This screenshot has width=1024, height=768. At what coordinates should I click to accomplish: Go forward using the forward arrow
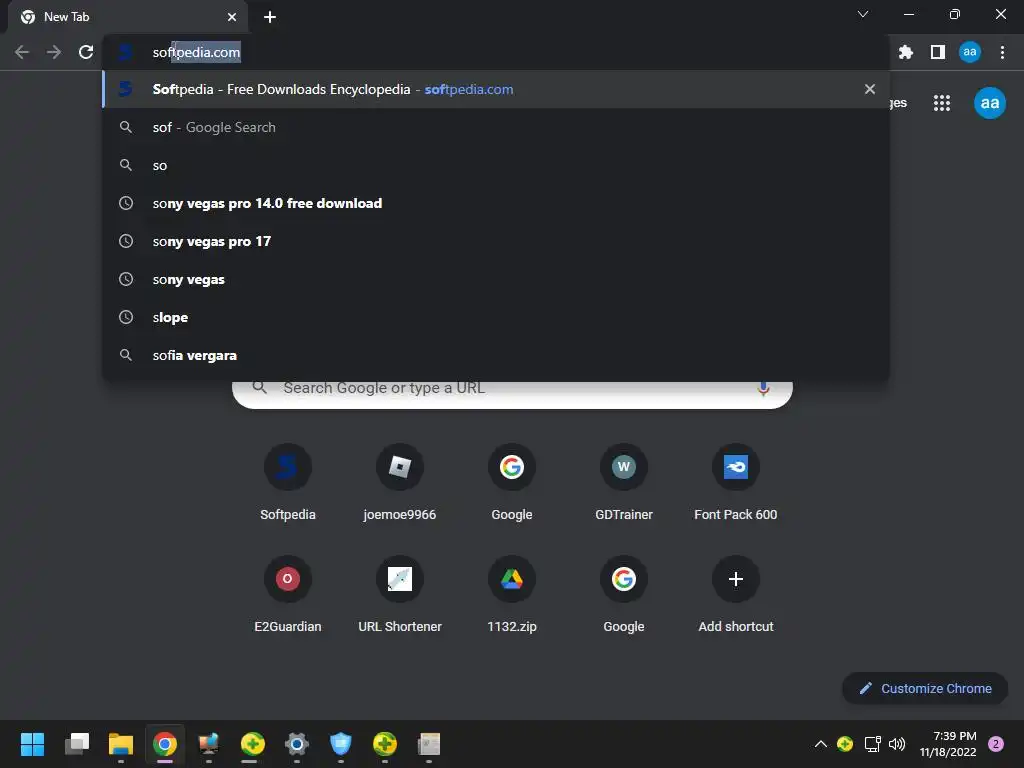coord(54,52)
